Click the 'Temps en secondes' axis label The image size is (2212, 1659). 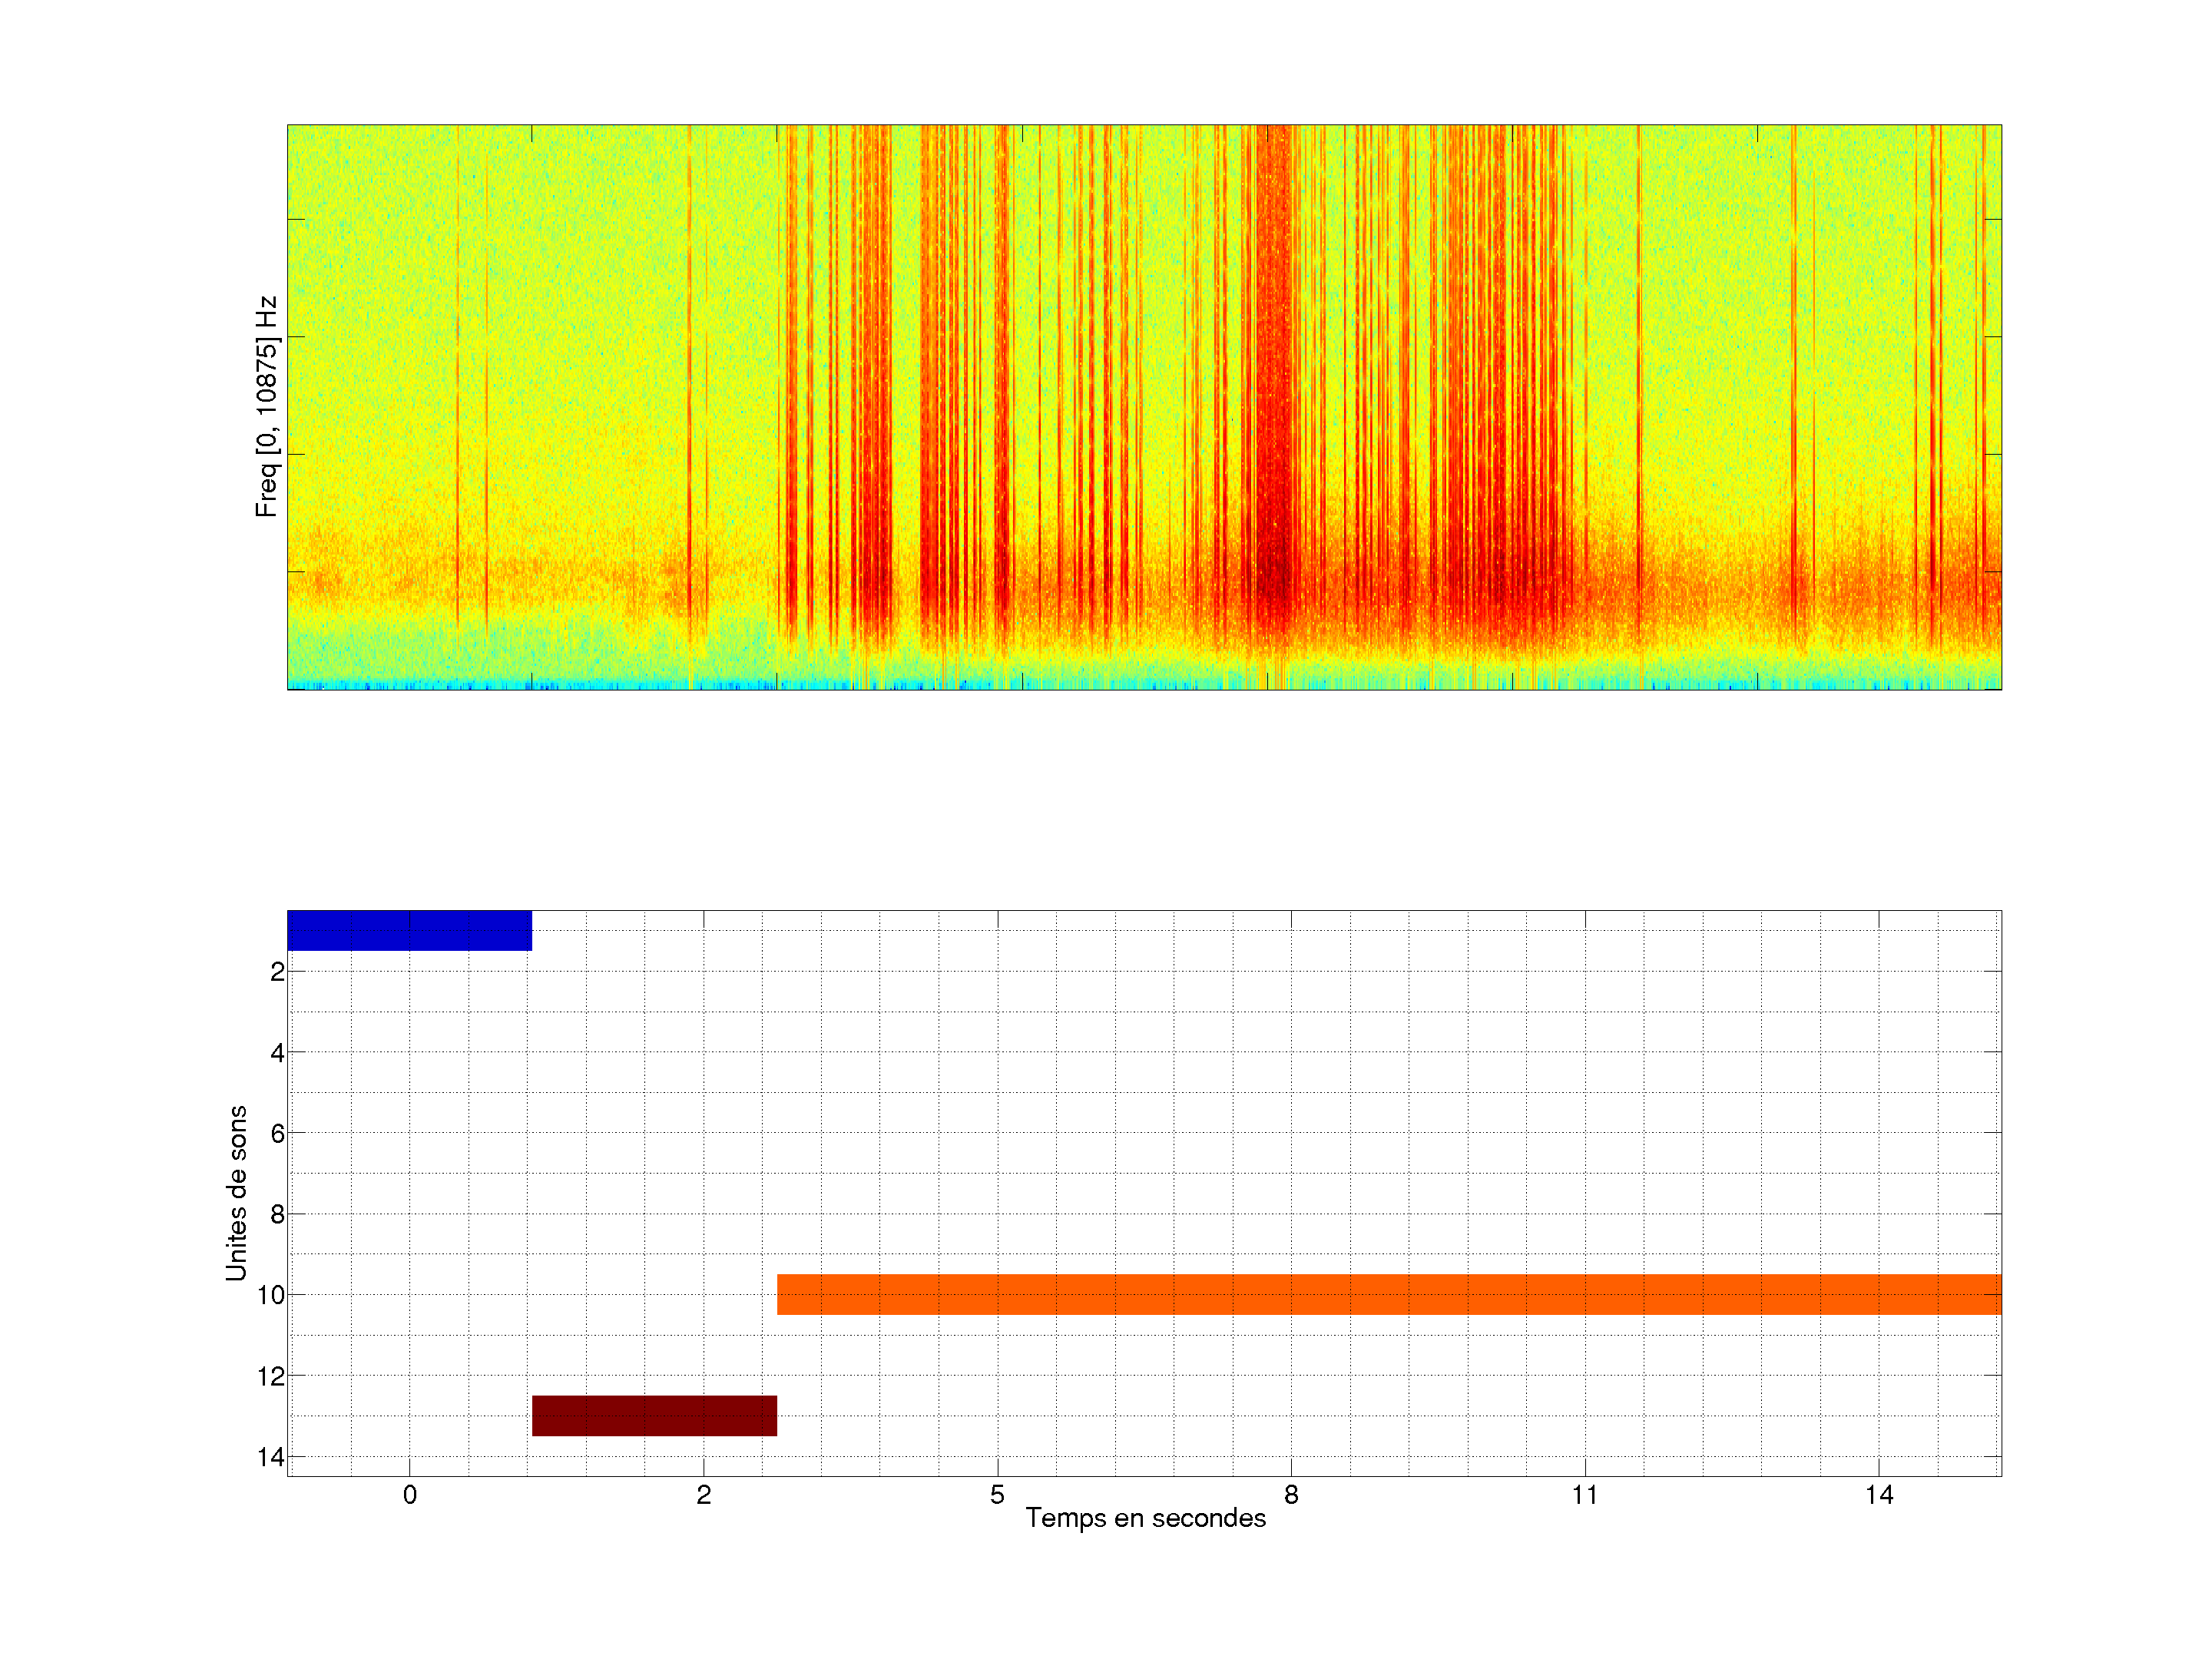coord(1145,1518)
